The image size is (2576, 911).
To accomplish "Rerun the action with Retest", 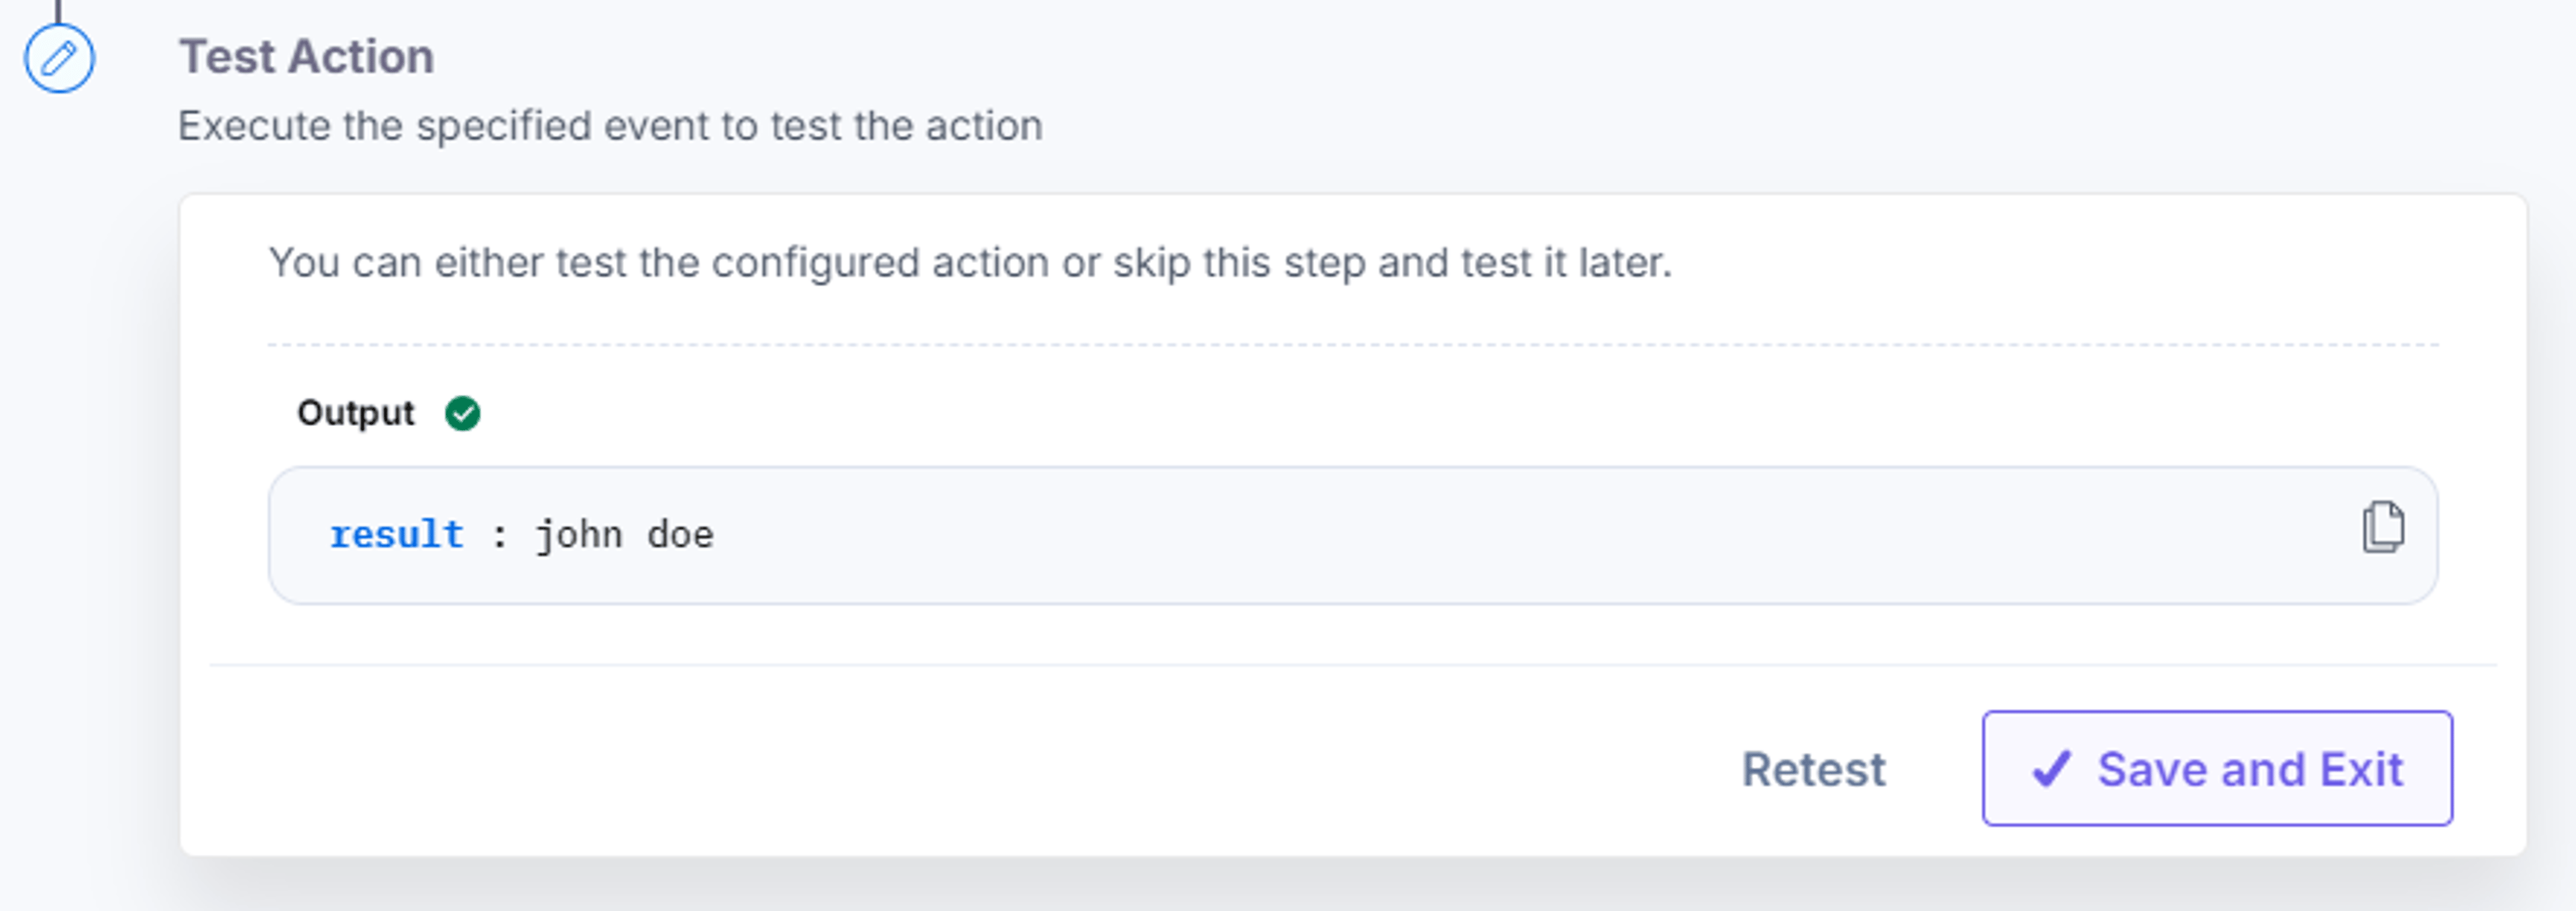I will [x=1813, y=769].
